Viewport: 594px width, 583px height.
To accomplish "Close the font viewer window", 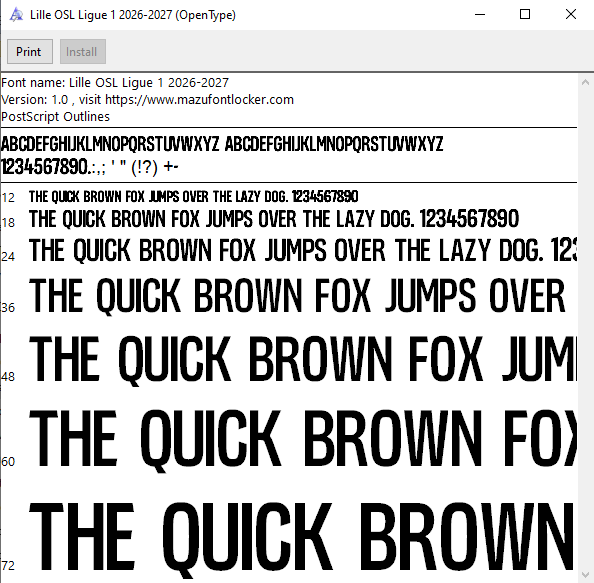I will pyautogui.click(x=571, y=15).
